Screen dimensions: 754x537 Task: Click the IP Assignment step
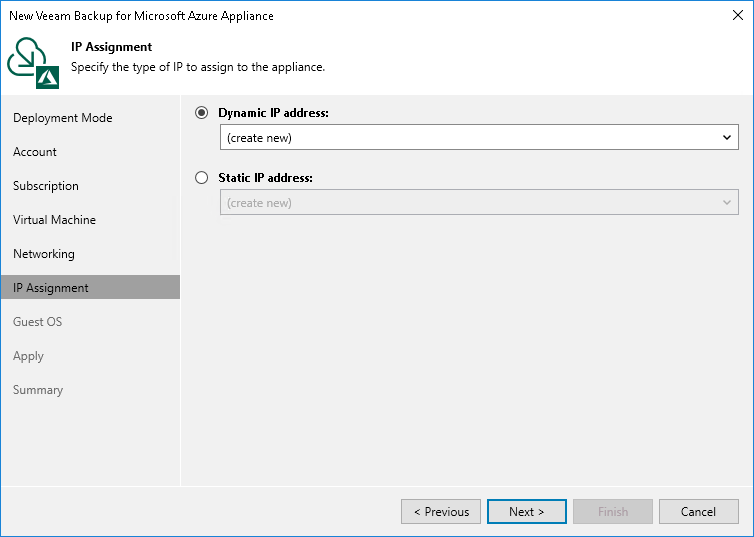(x=51, y=288)
